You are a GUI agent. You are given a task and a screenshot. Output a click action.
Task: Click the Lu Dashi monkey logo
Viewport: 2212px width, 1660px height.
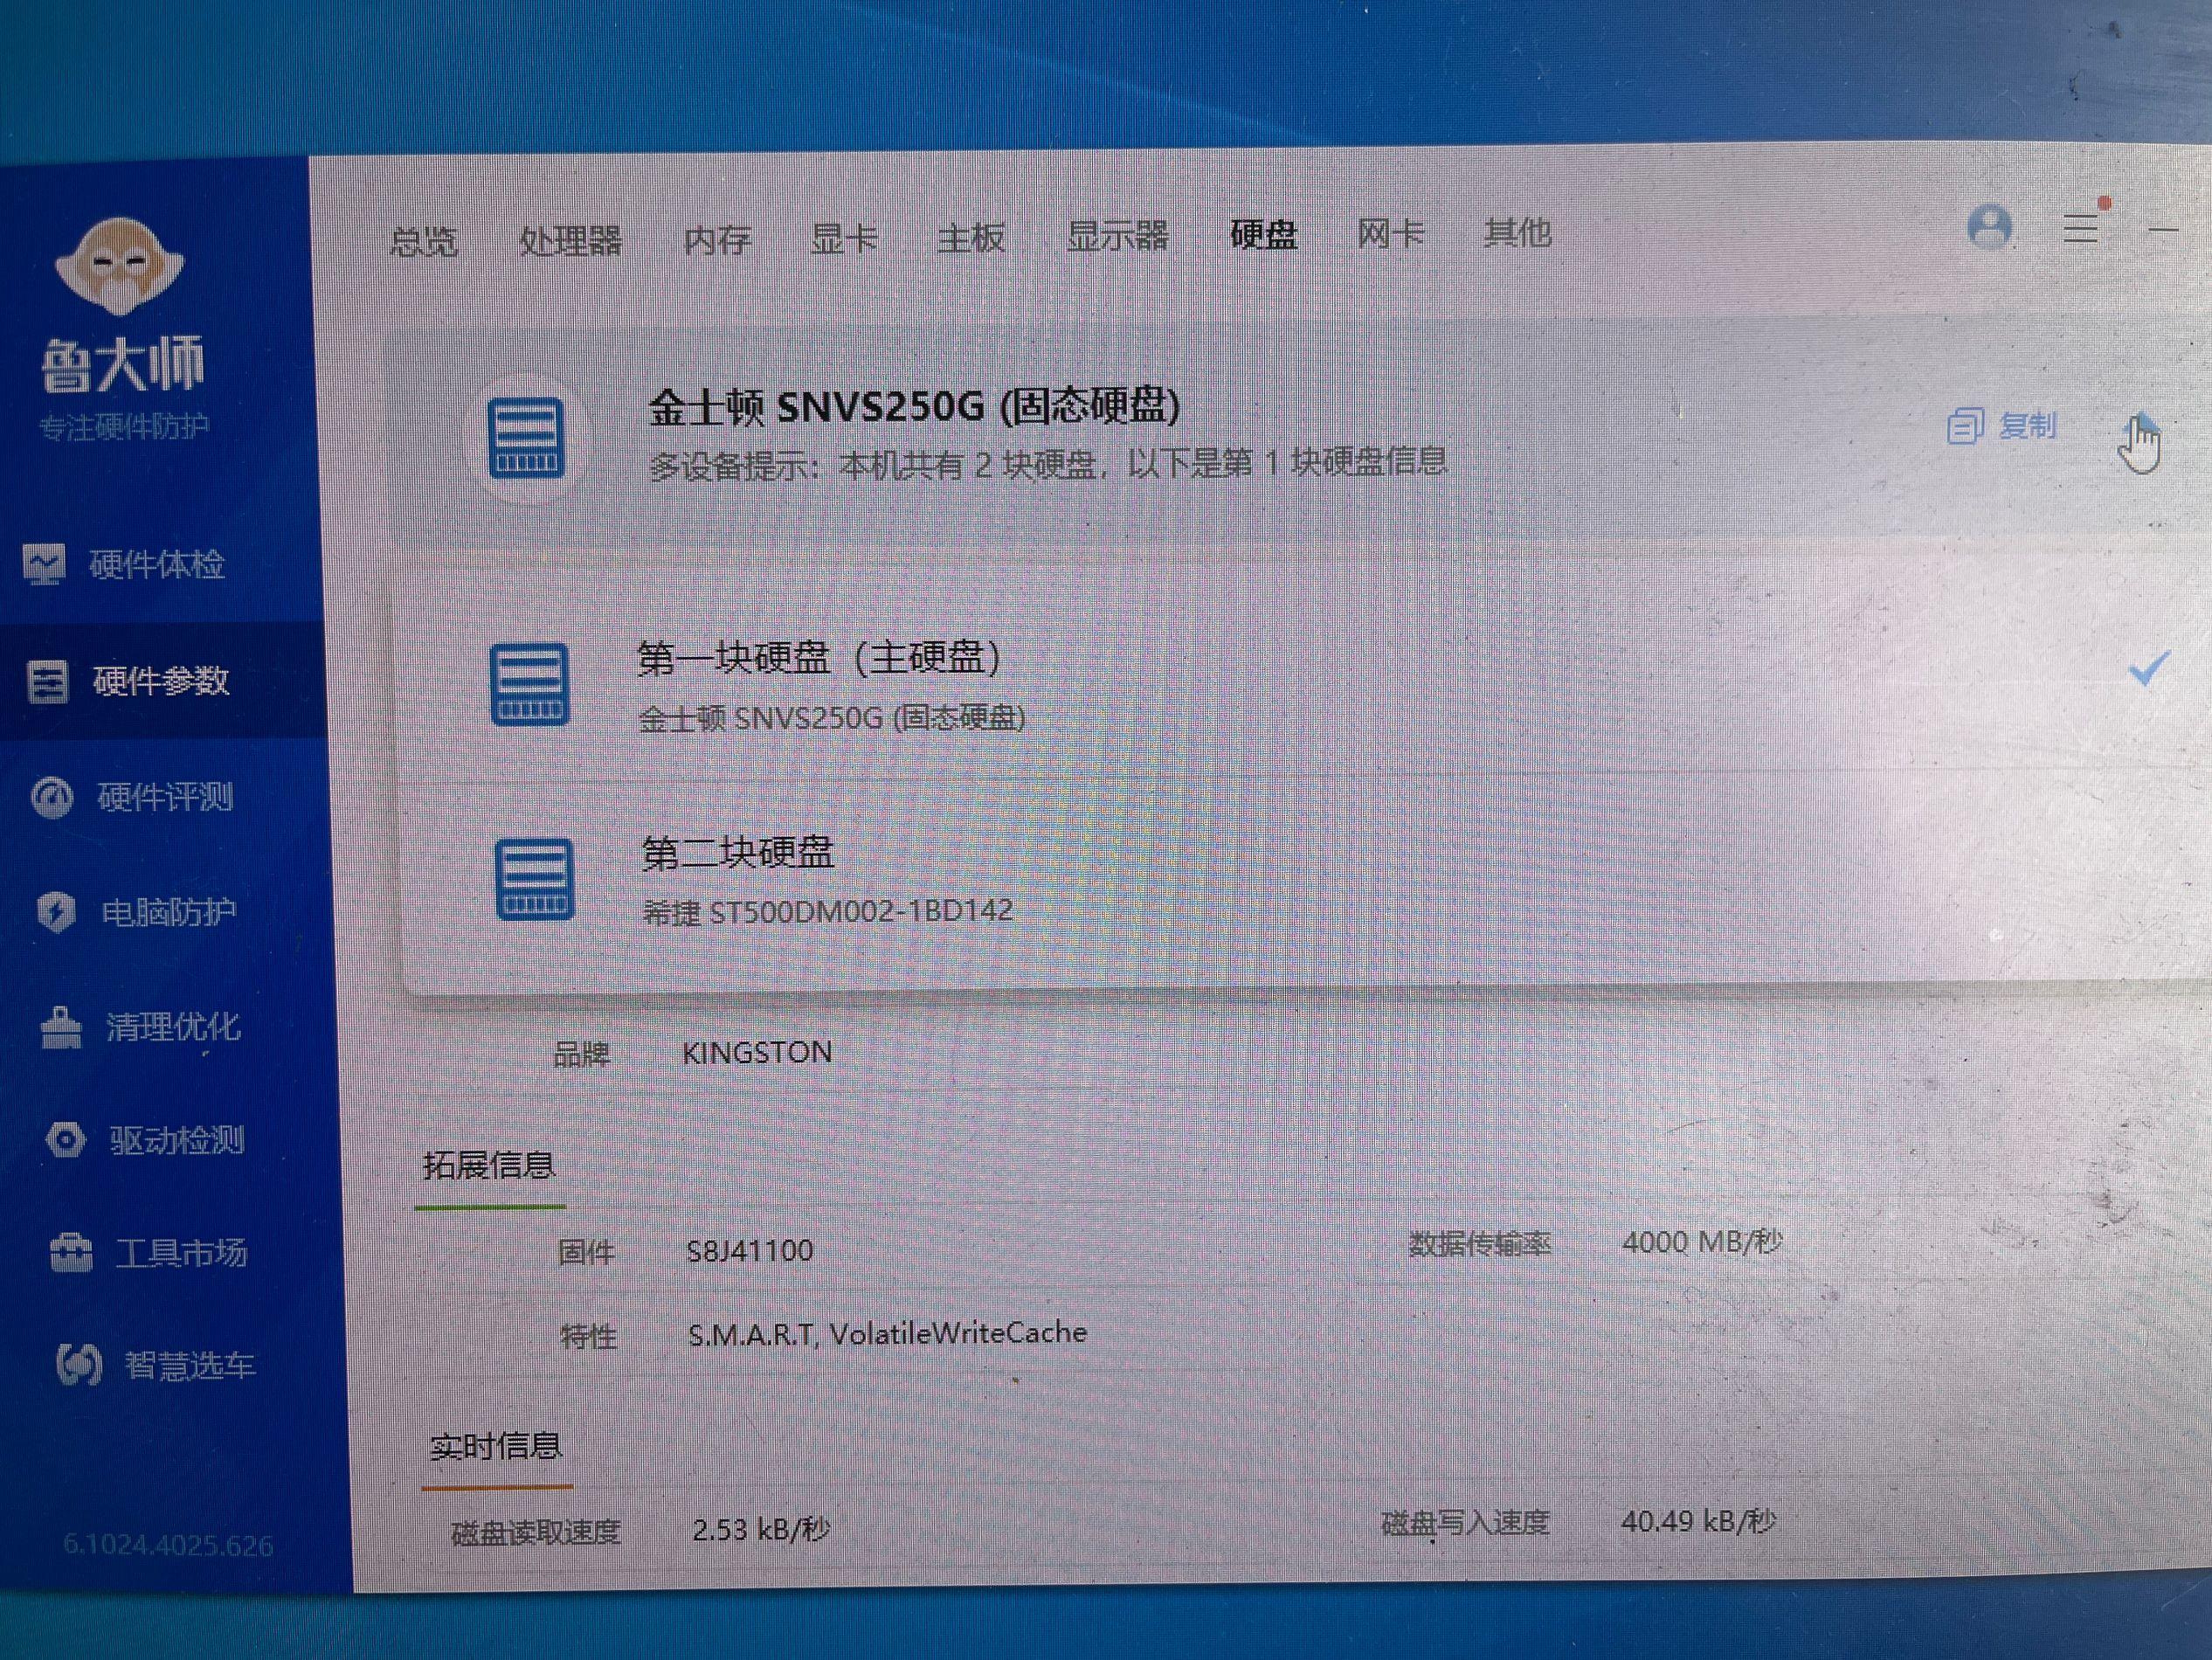(x=120, y=266)
